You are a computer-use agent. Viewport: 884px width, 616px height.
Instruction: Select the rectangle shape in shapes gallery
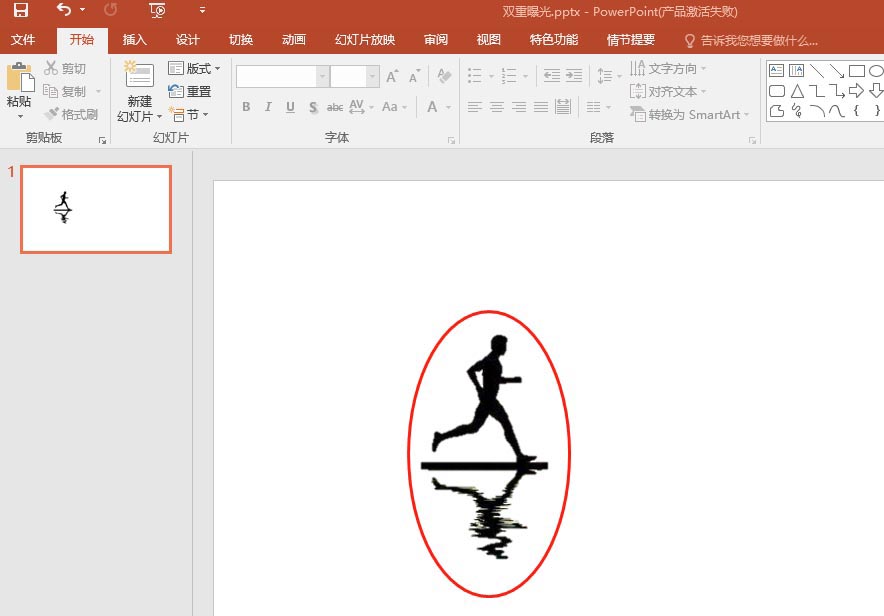coord(857,70)
